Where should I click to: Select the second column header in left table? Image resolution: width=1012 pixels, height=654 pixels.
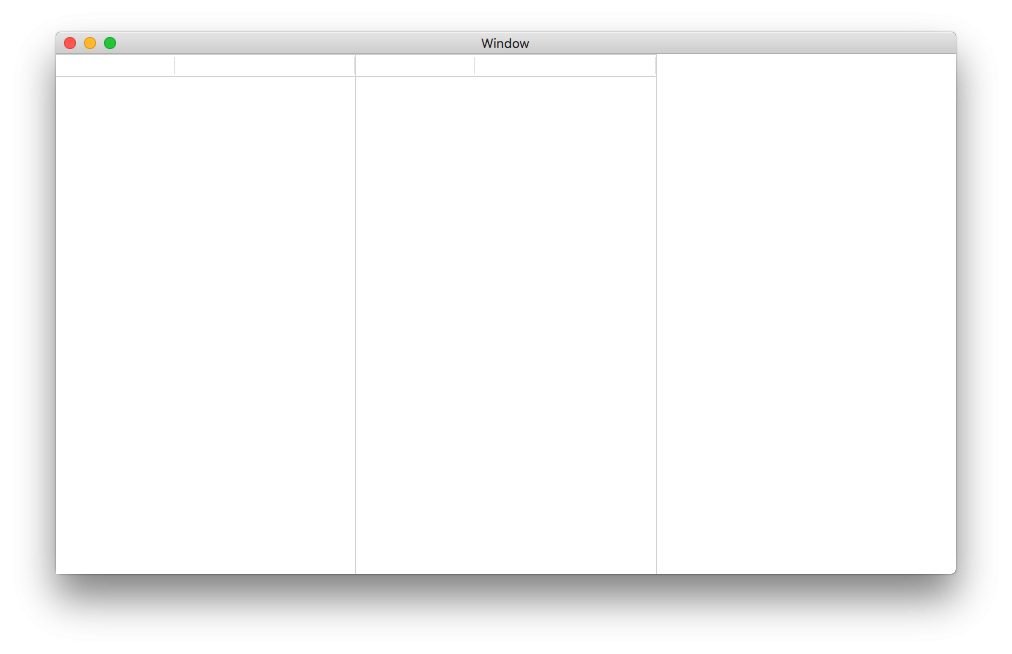pos(265,65)
